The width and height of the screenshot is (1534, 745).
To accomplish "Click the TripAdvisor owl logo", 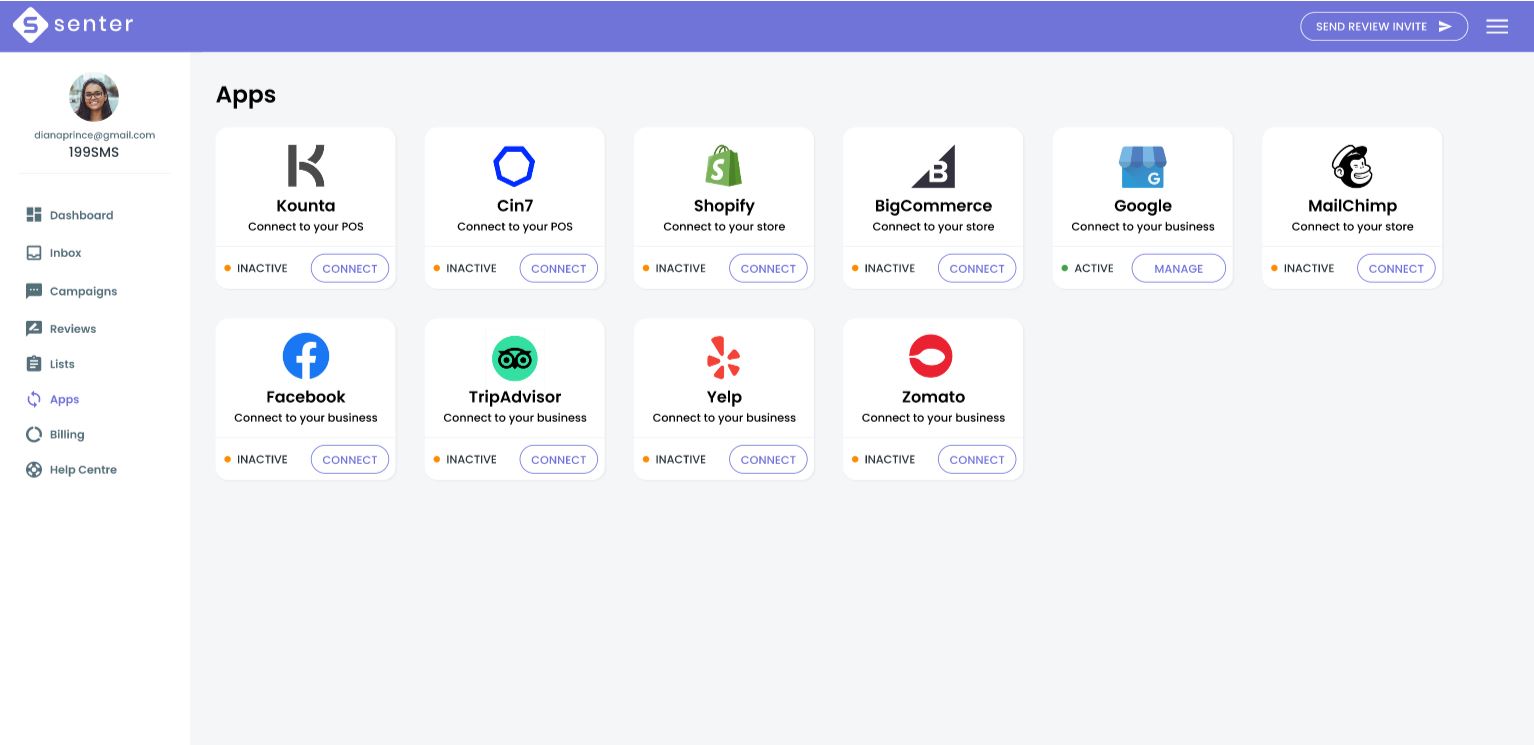I will (x=515, y=357).
